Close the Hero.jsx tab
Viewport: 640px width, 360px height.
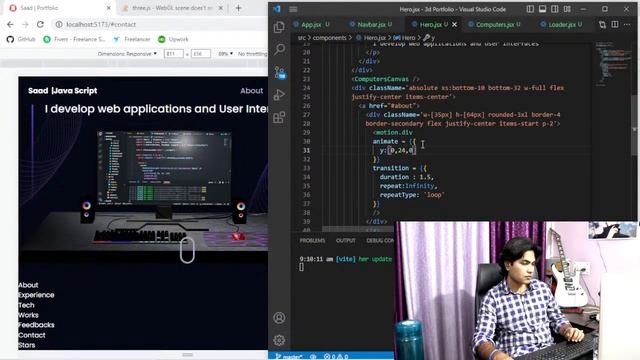455,24
